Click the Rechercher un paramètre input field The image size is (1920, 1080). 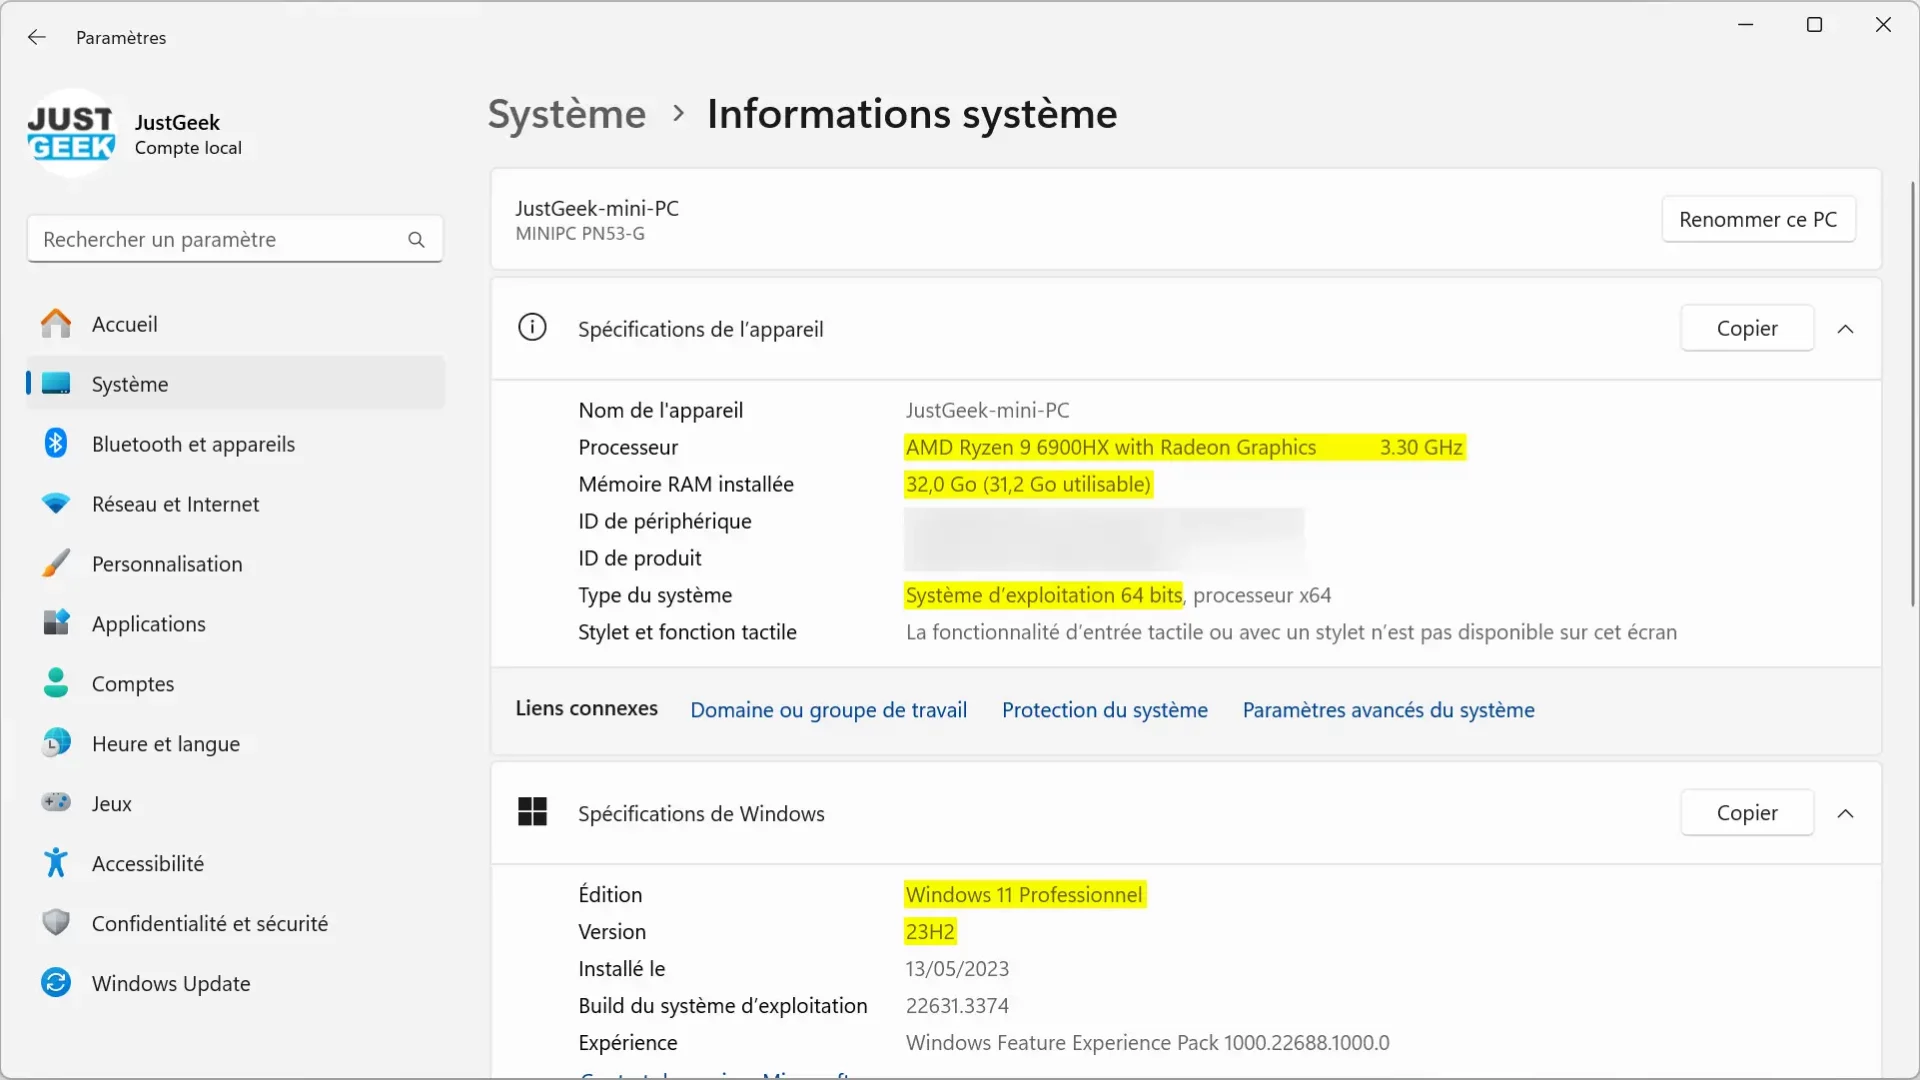click(233, 239)
